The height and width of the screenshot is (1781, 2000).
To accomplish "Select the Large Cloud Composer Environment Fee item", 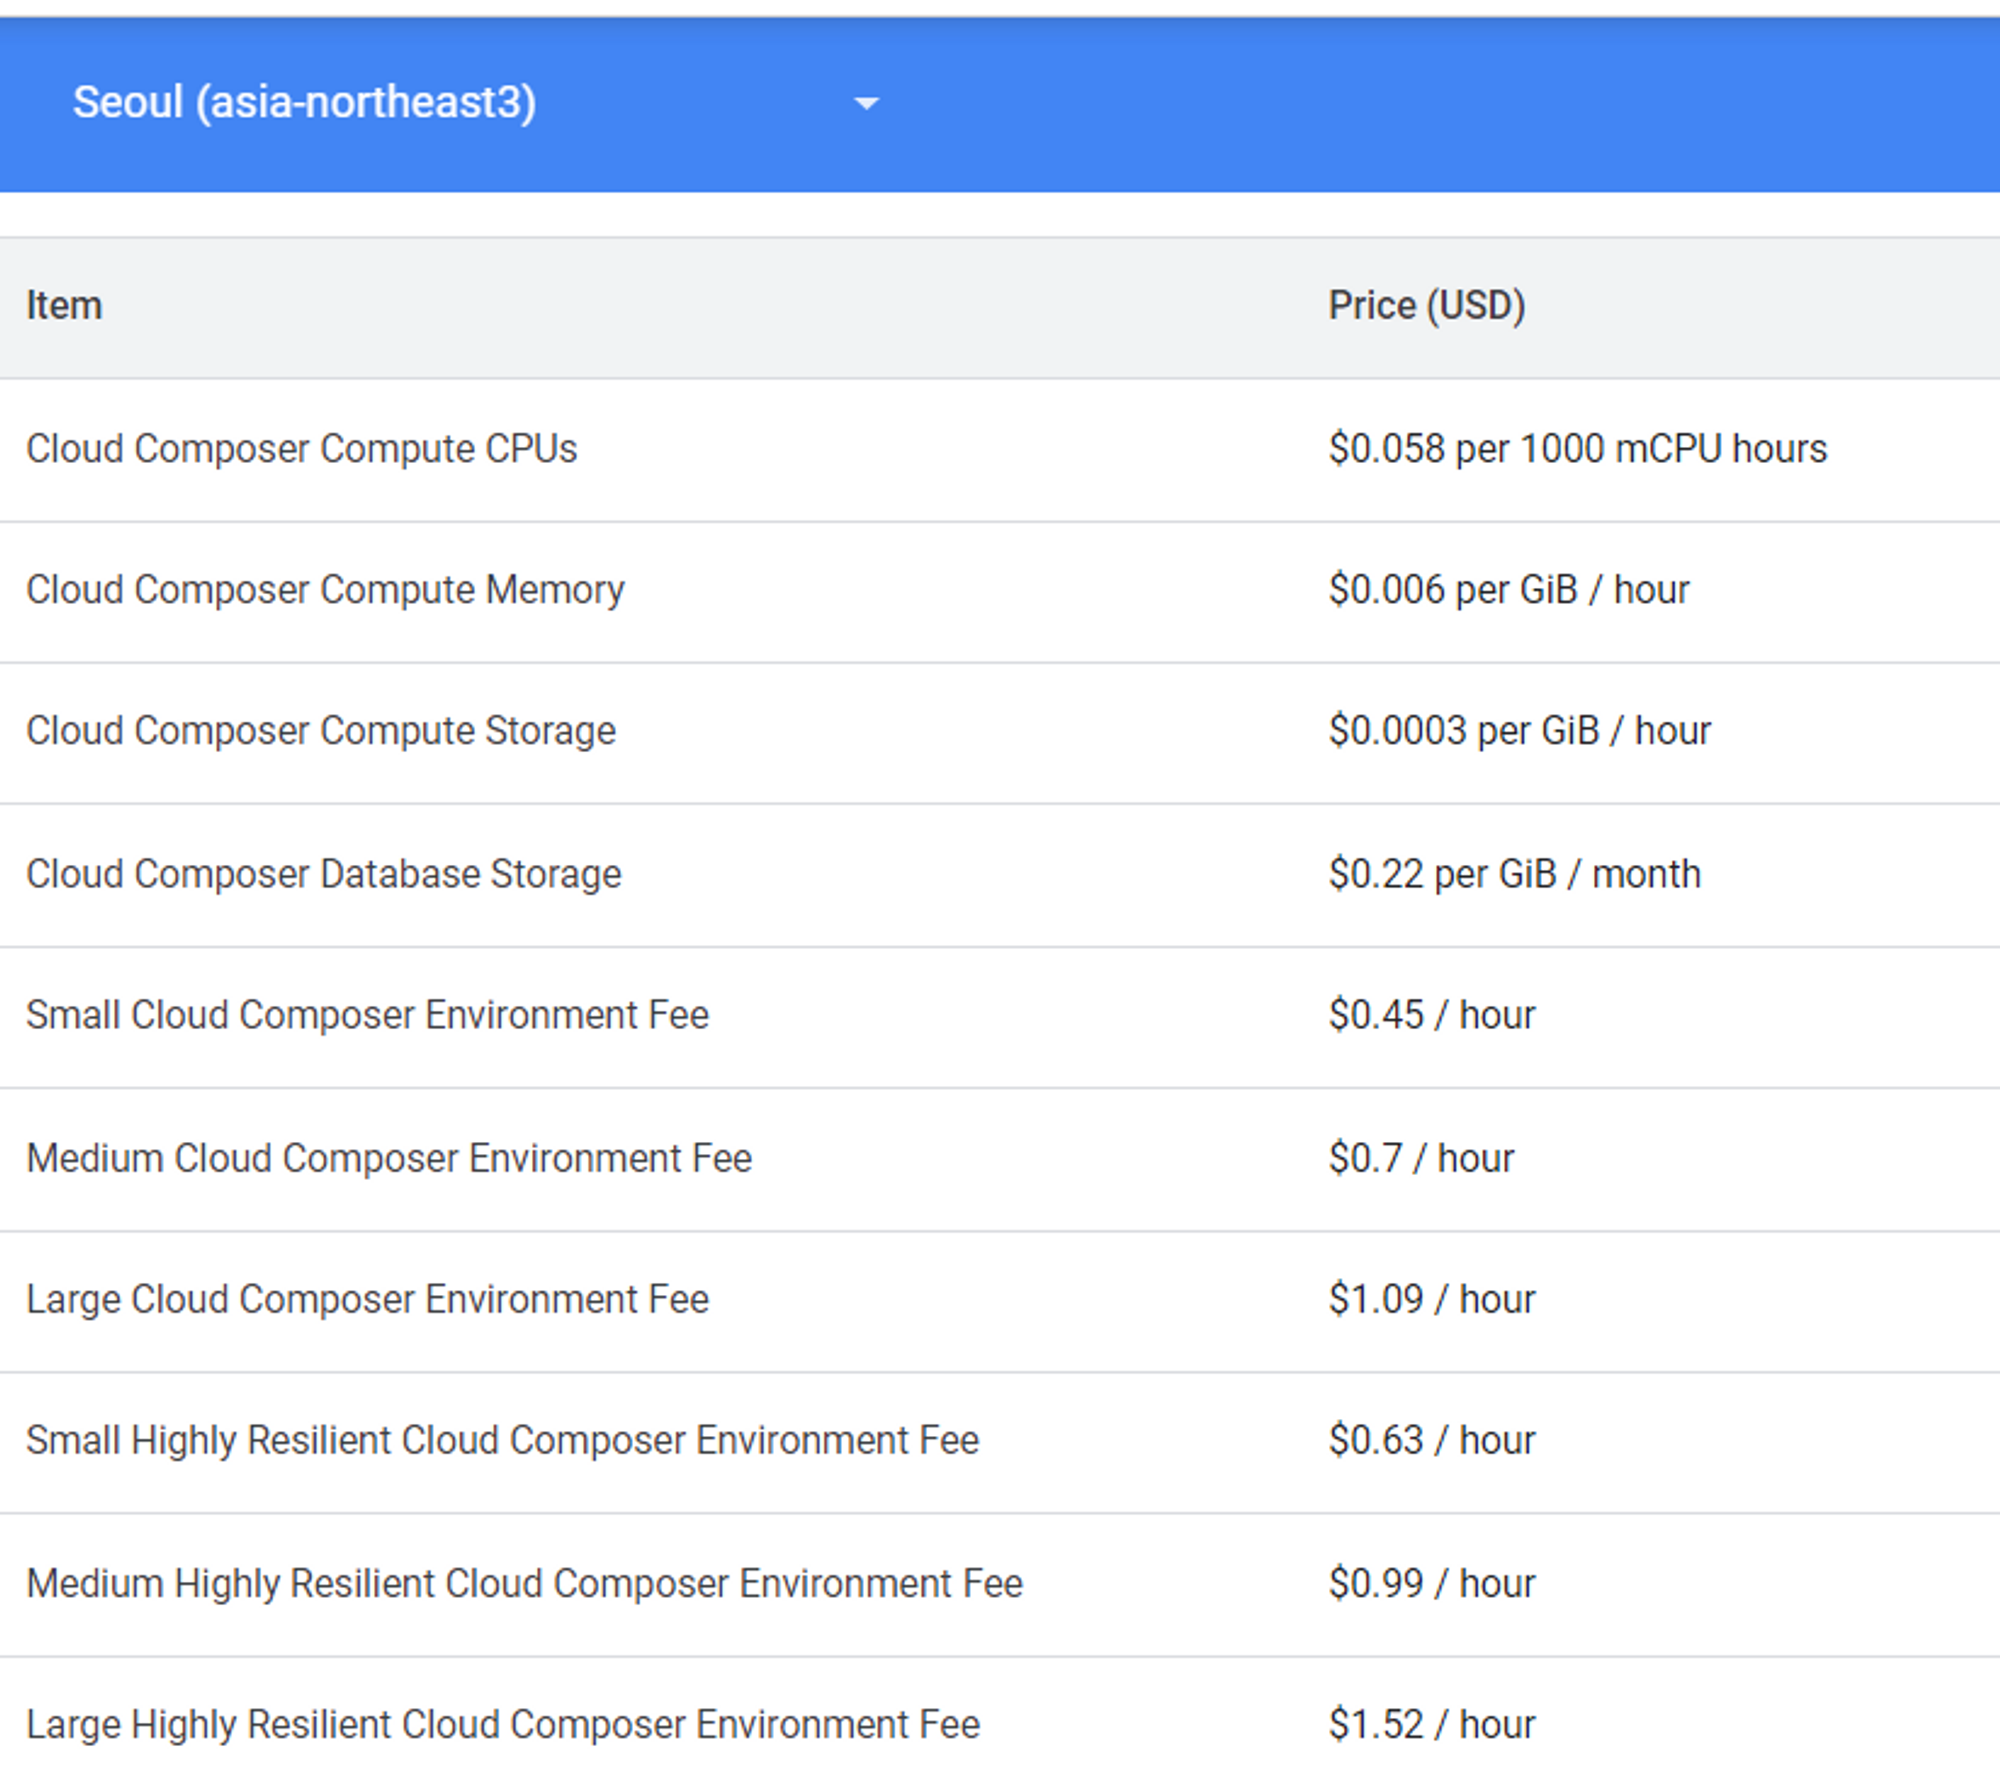I will (367, 1299).
